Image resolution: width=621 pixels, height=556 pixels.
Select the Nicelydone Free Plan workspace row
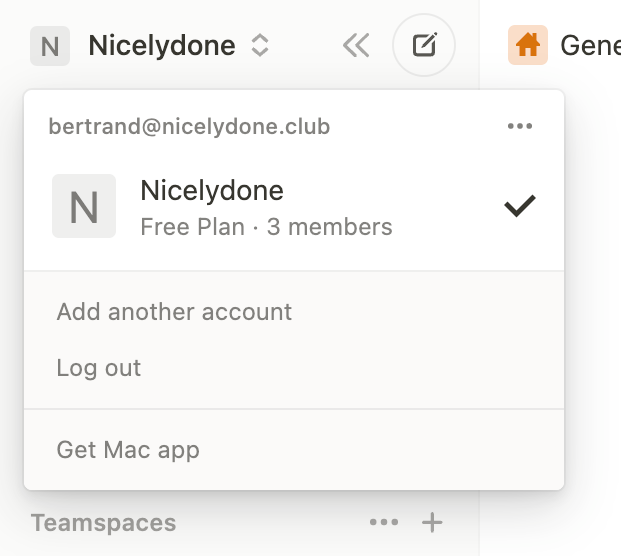point(294,207)
